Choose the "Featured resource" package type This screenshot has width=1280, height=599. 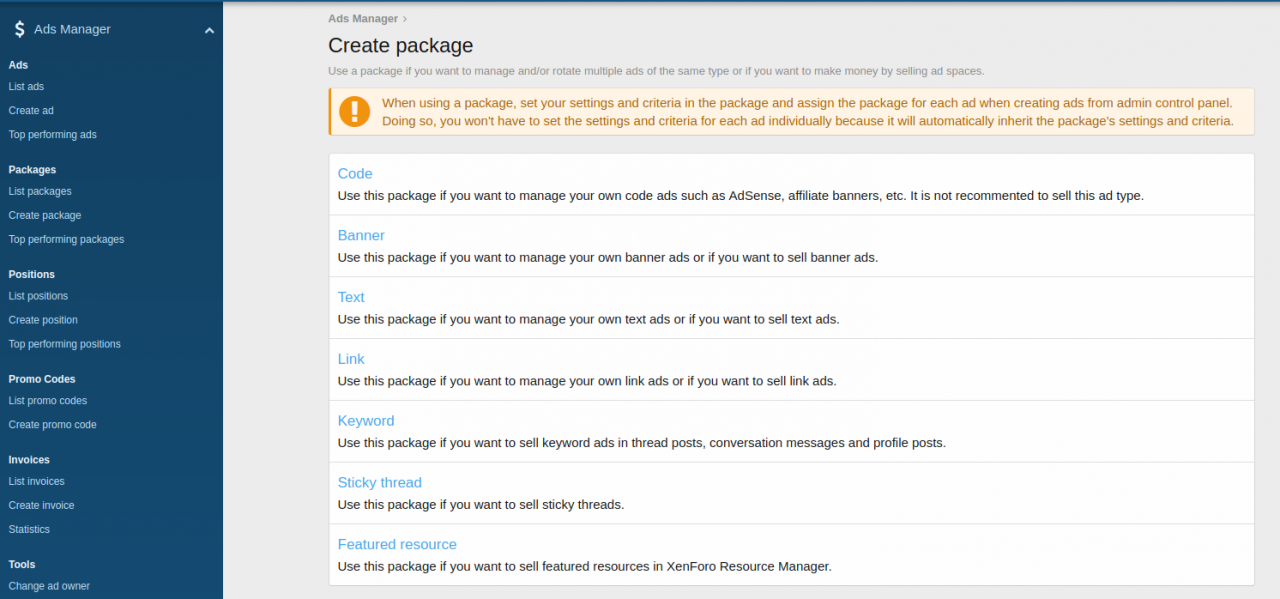pyautogui.click(x=396, y=544)
